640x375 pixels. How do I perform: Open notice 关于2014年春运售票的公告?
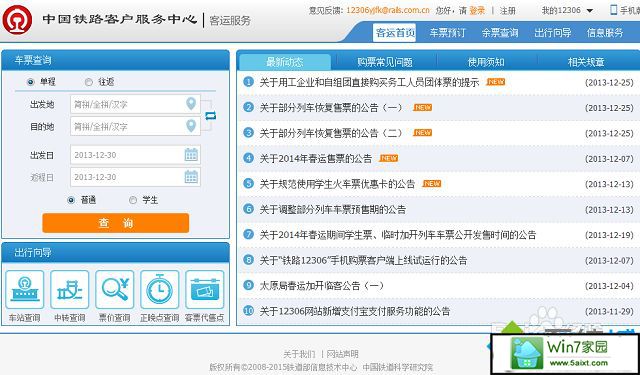pos(316,158)
